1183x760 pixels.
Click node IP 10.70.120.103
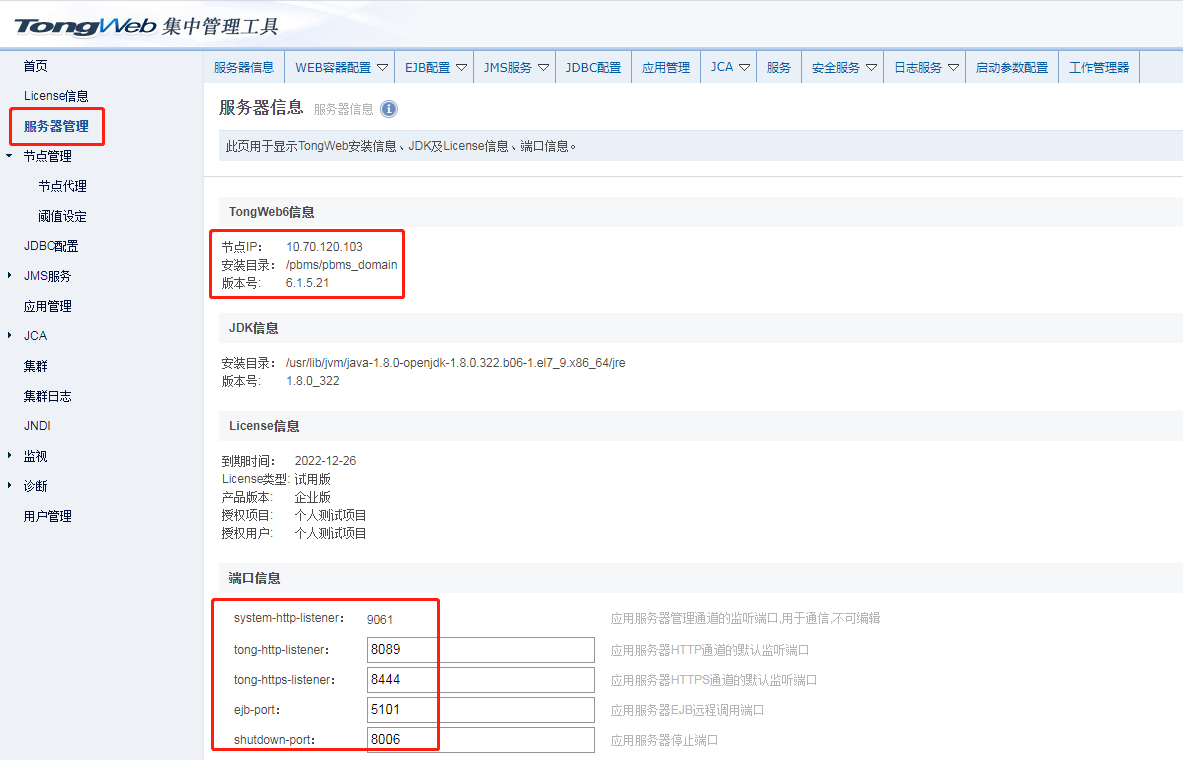pyautogui.click(x=324, y=247)
